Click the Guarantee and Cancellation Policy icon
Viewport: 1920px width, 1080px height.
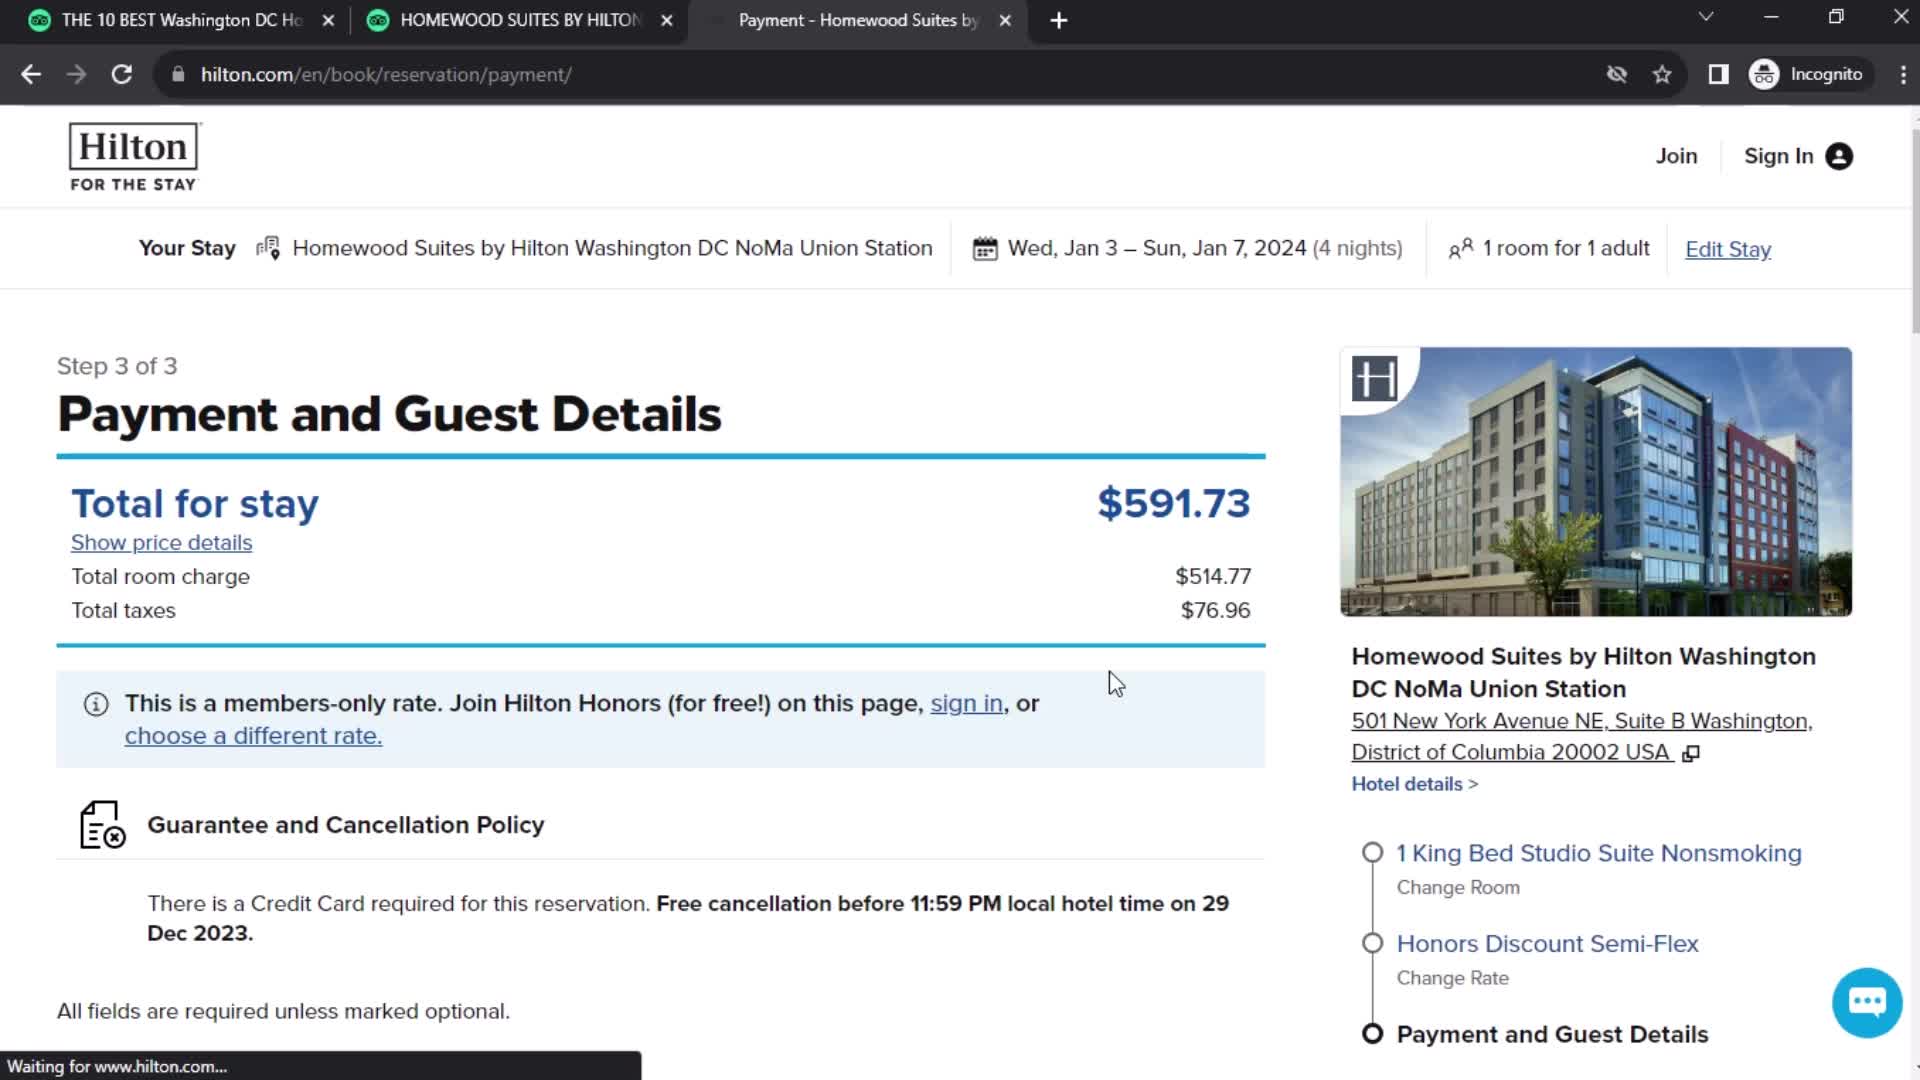pyautogui.click(x=102, y=823)
